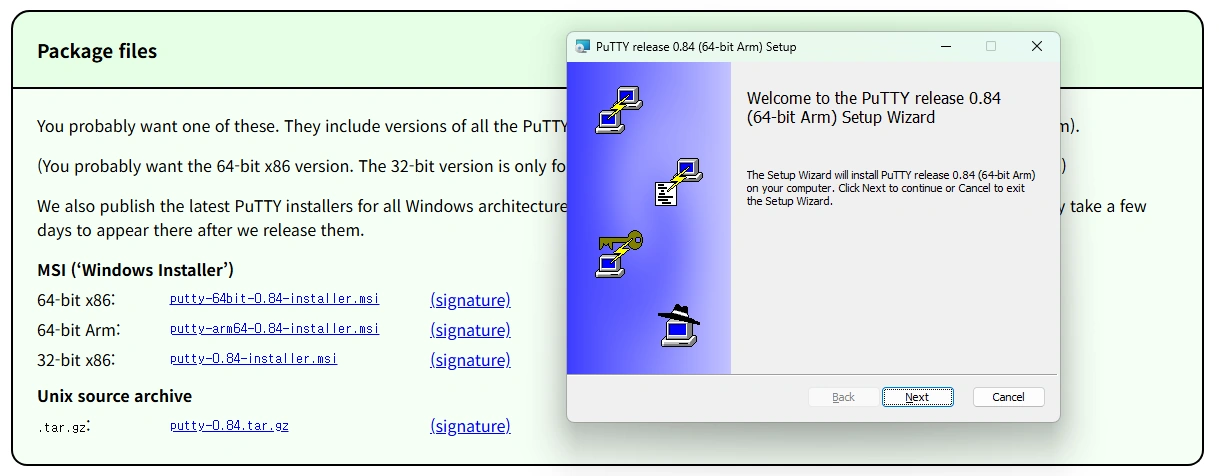Screen dimensions: 1219x476
Task: Click the PuTTY Setup window title text
Action: pos(696,47)
